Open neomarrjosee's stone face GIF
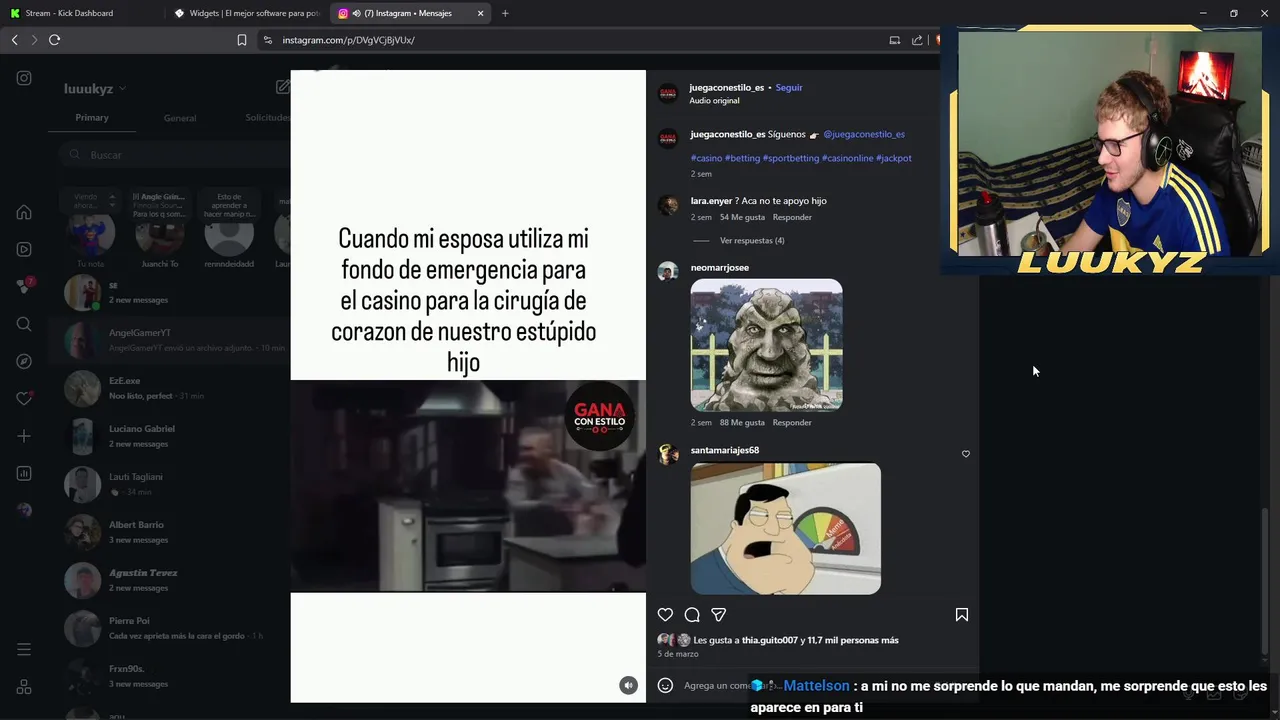 pos(766,345)
